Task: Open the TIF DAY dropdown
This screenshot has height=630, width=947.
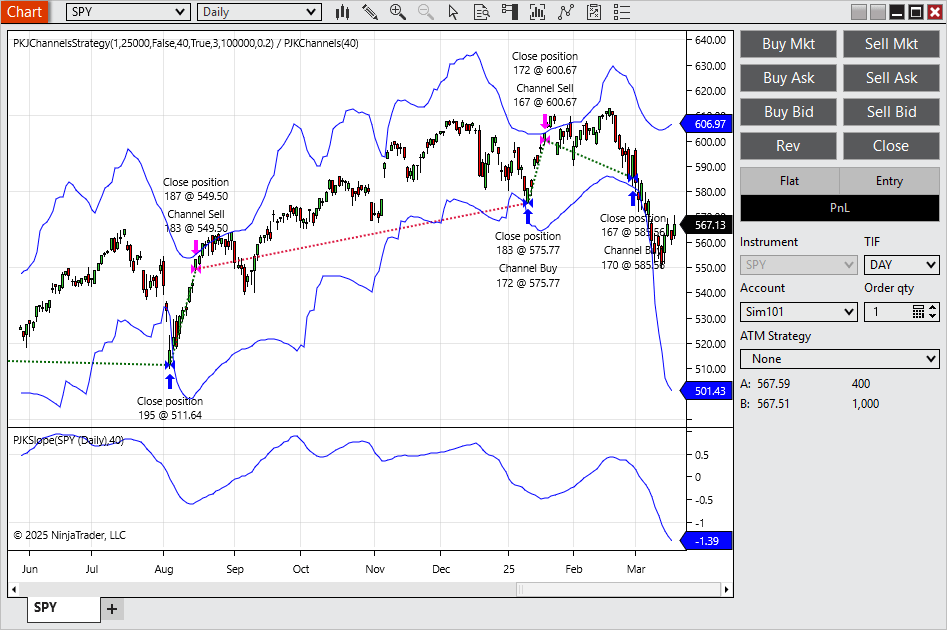Action: pyautogui.click(x=901, y=265)
